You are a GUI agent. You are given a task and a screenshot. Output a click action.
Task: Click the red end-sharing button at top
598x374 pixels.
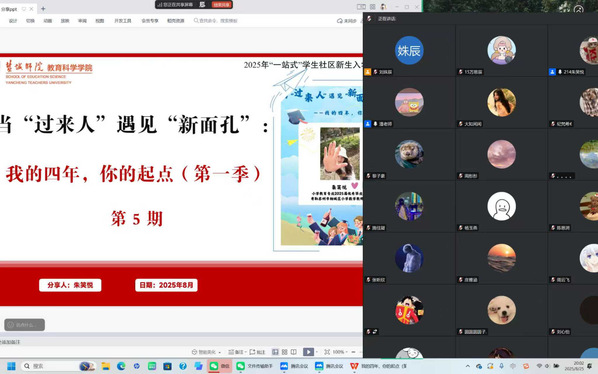point(222,5)
